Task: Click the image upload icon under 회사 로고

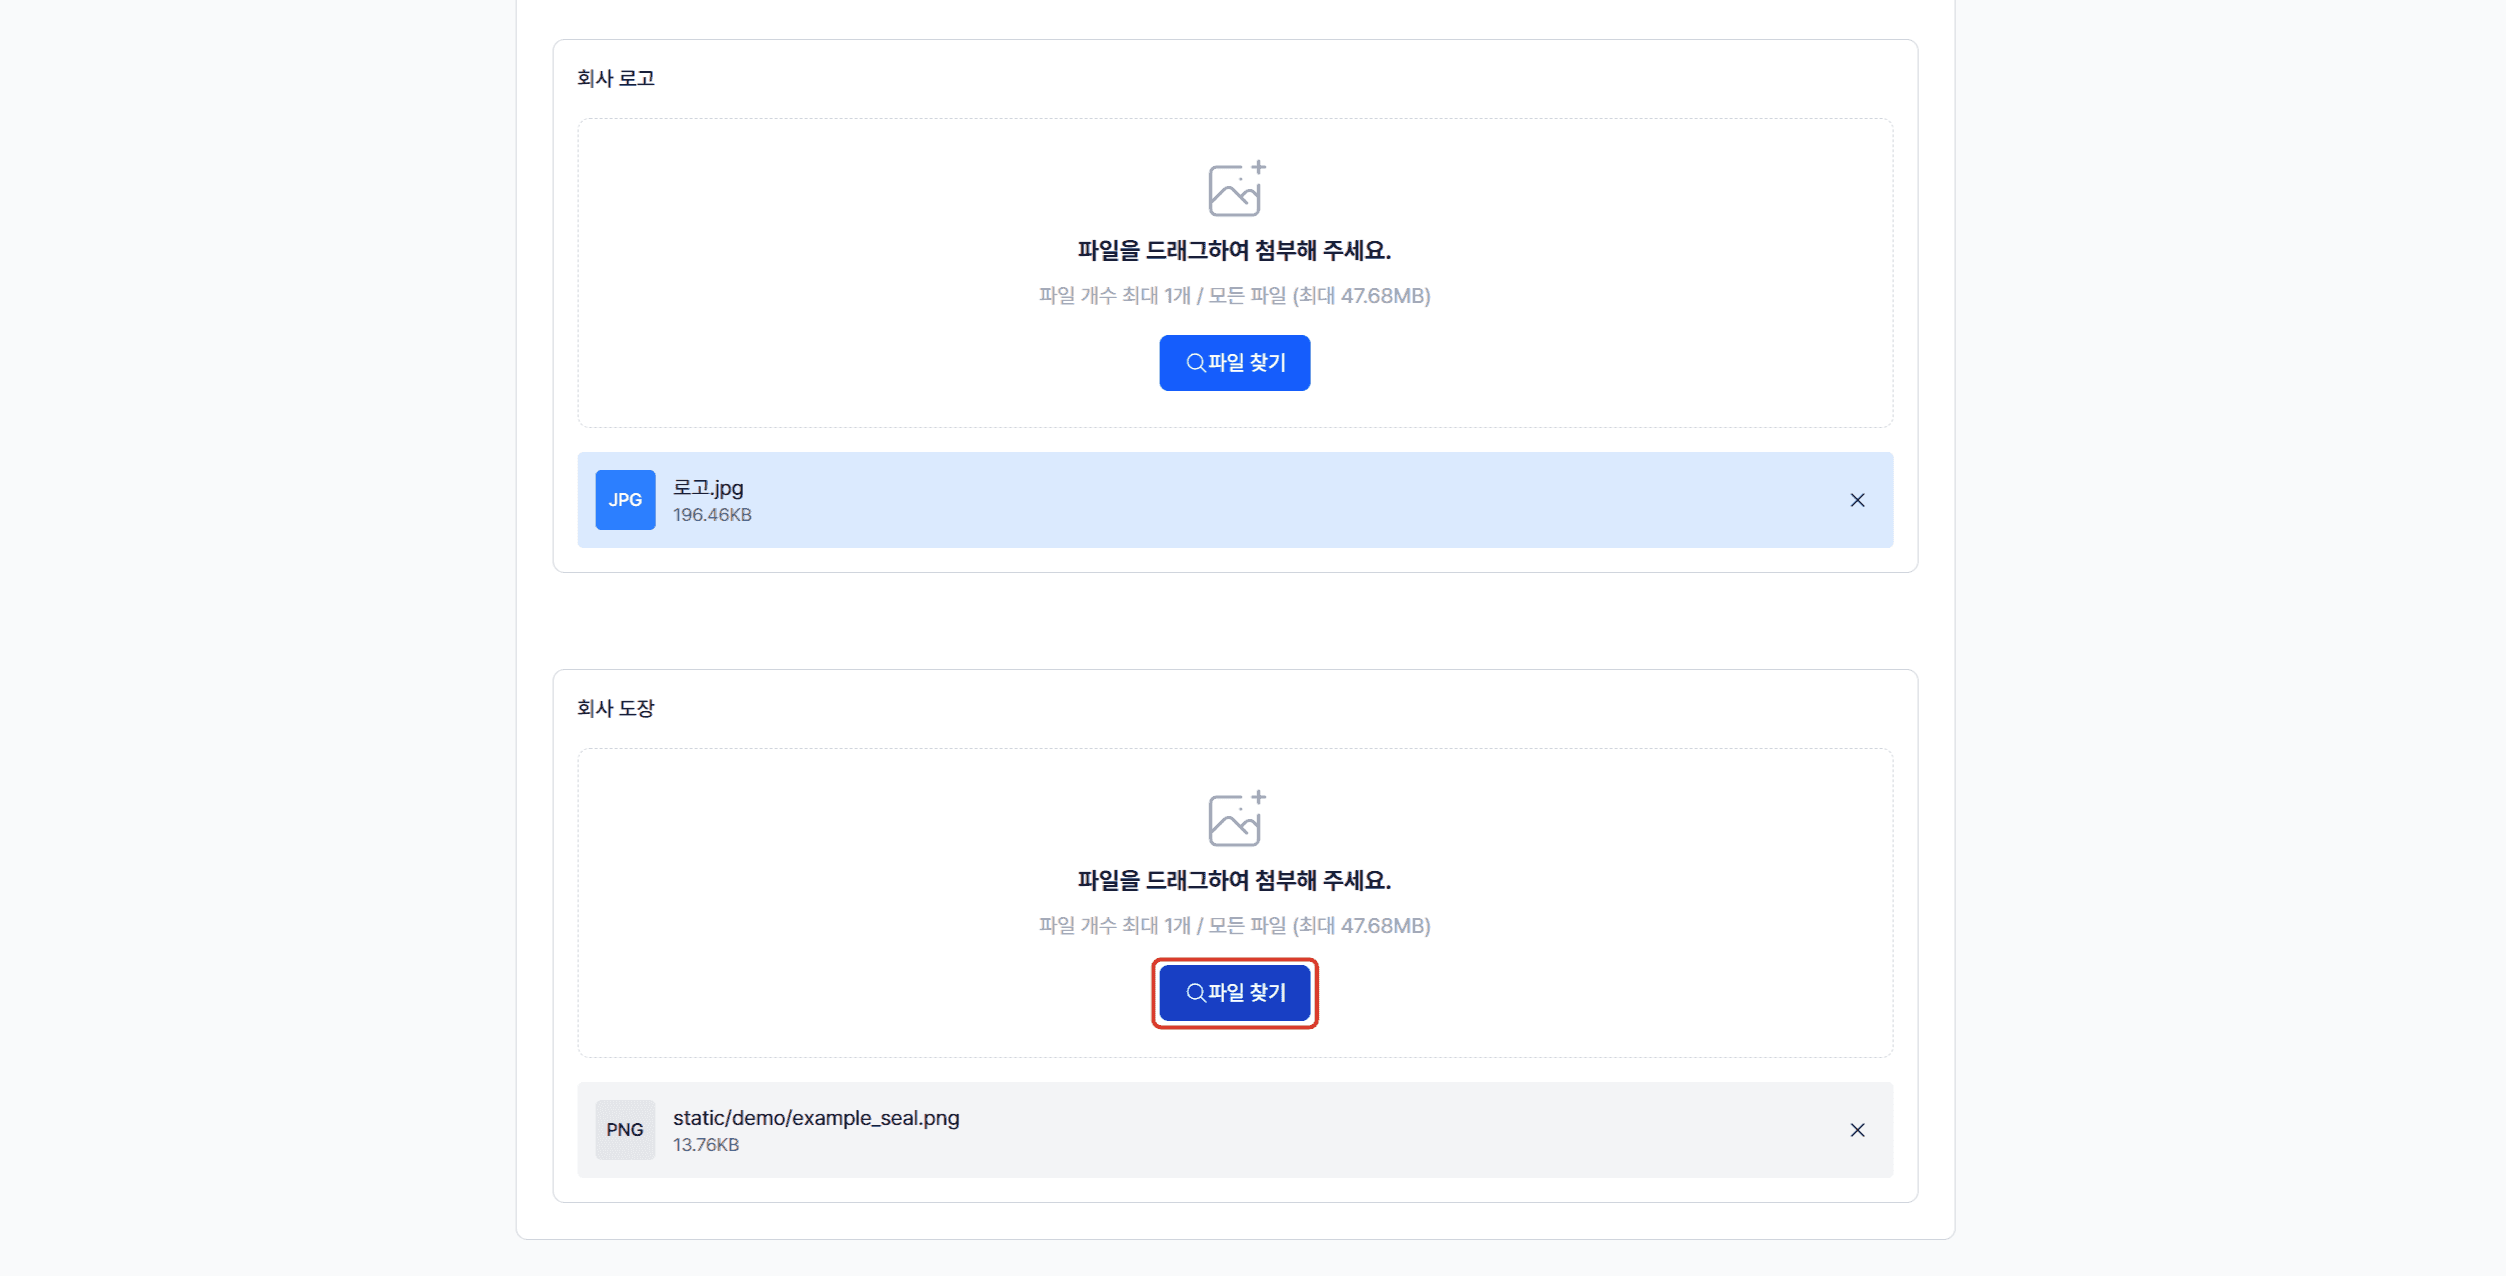Action: [1236, 188]
